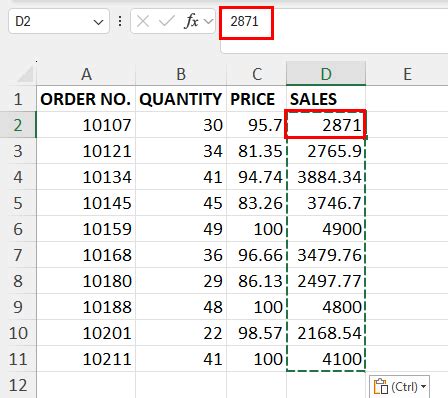
Task: Select cell containing order 10134
Action: (x=86, y=177)
